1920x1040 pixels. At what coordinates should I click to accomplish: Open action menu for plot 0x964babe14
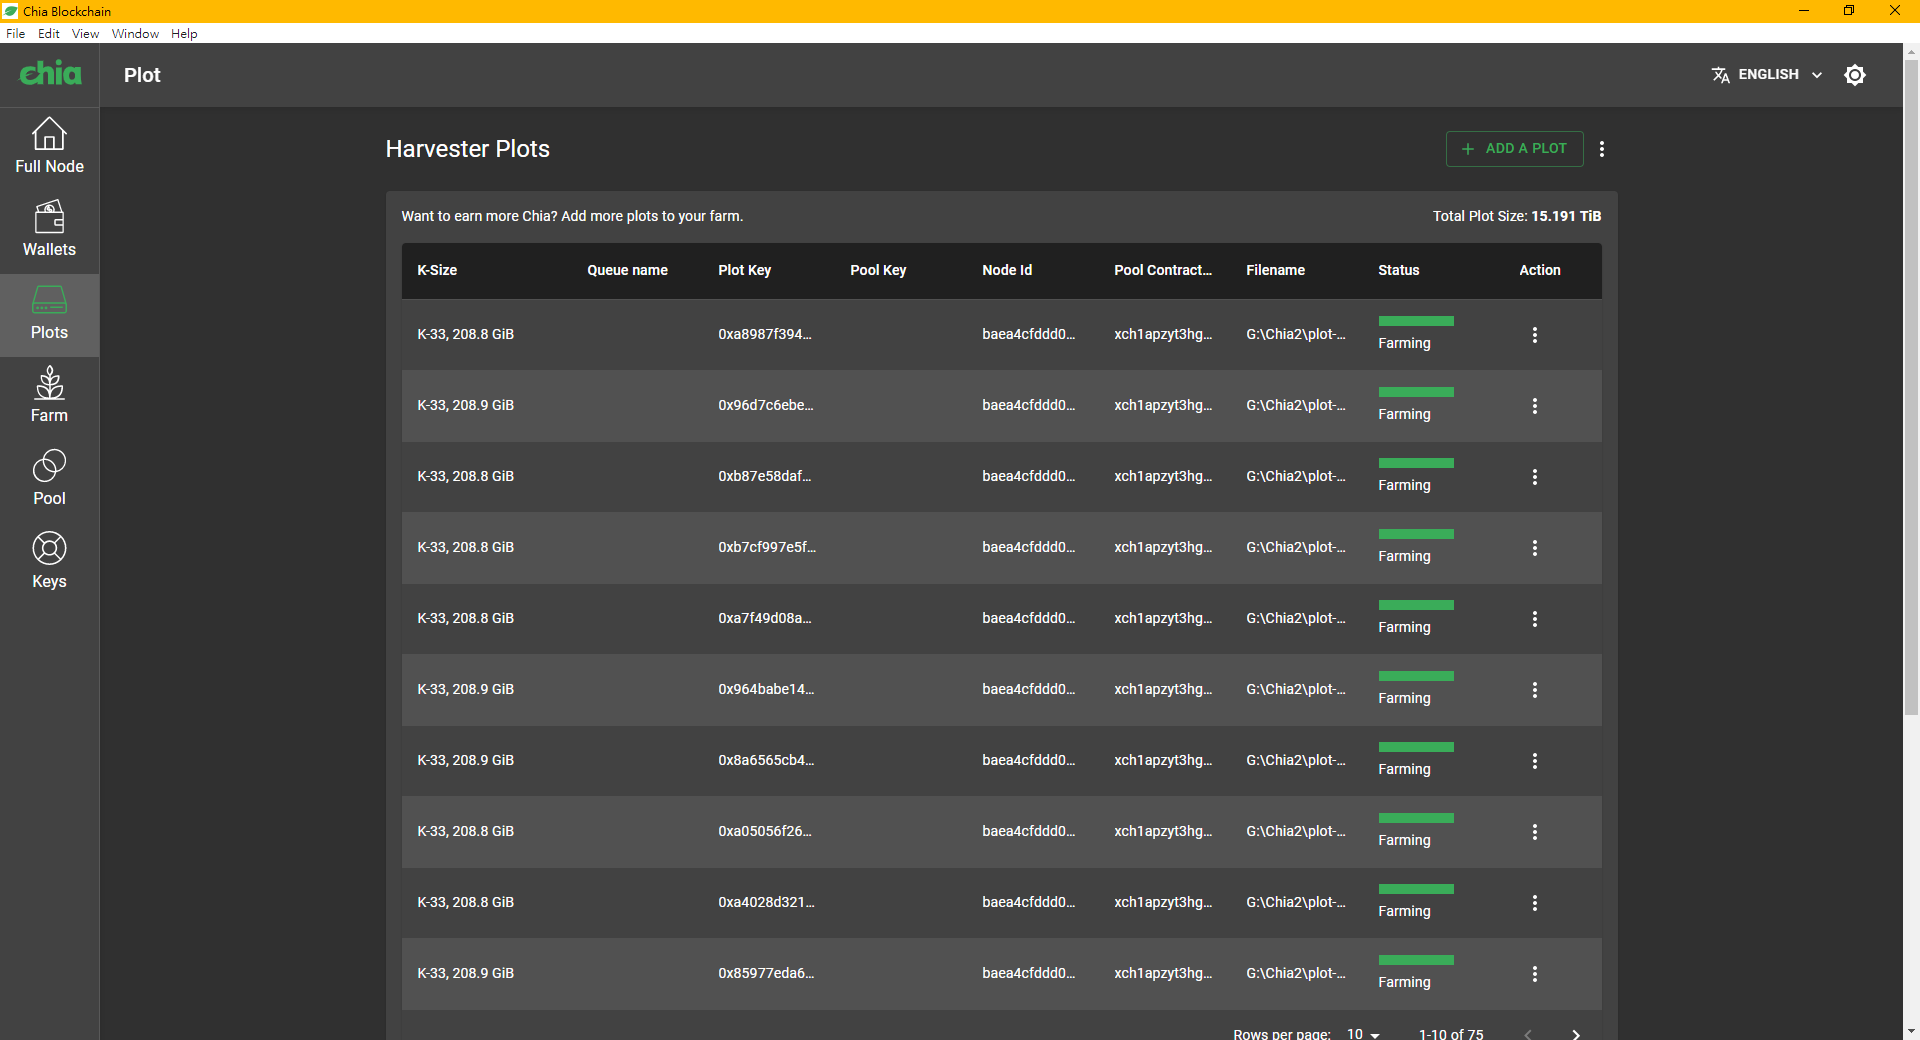1535,690
